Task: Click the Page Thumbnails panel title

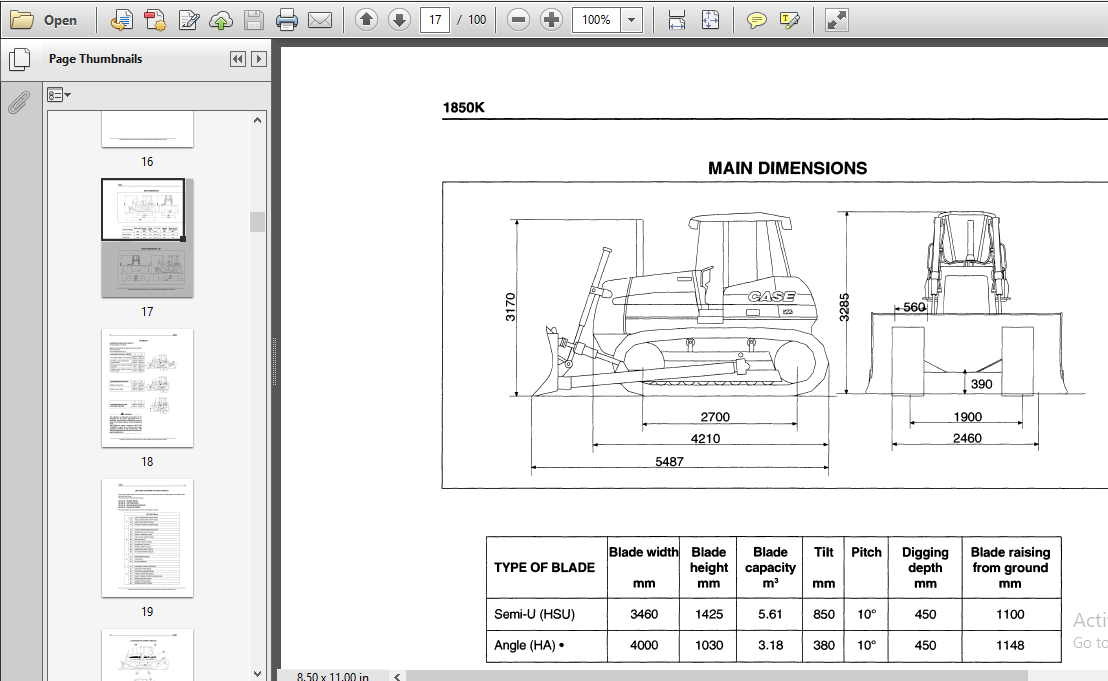Action: click(x=95, y=59)
